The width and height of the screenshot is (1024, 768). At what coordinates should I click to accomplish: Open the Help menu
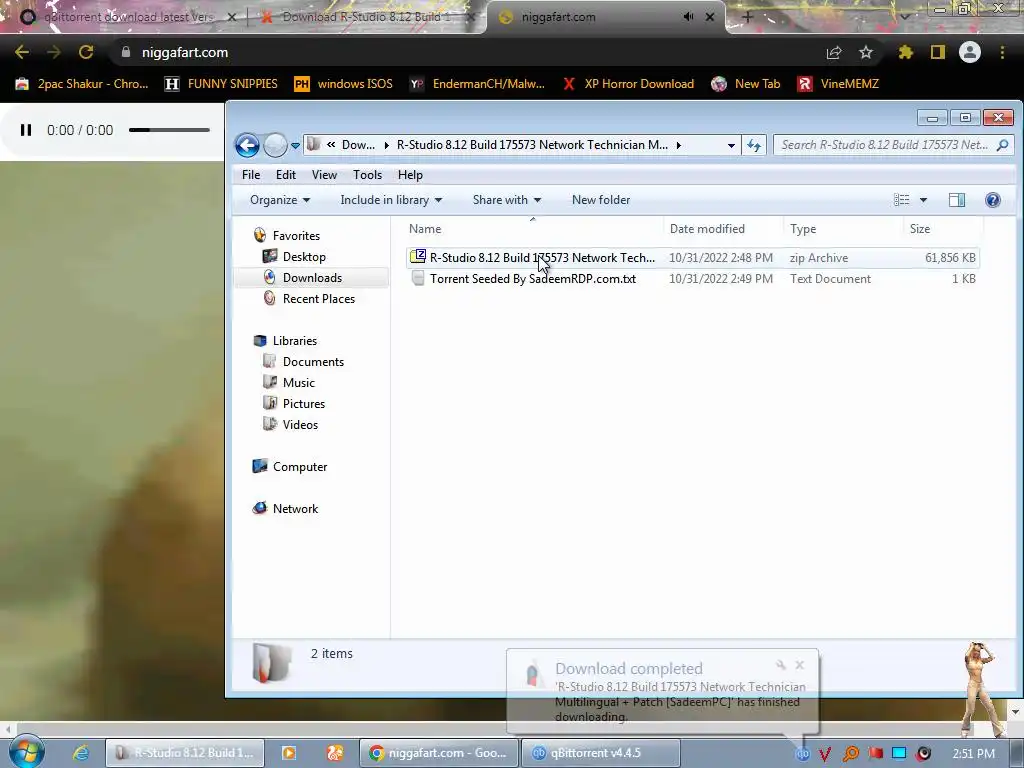410,175
